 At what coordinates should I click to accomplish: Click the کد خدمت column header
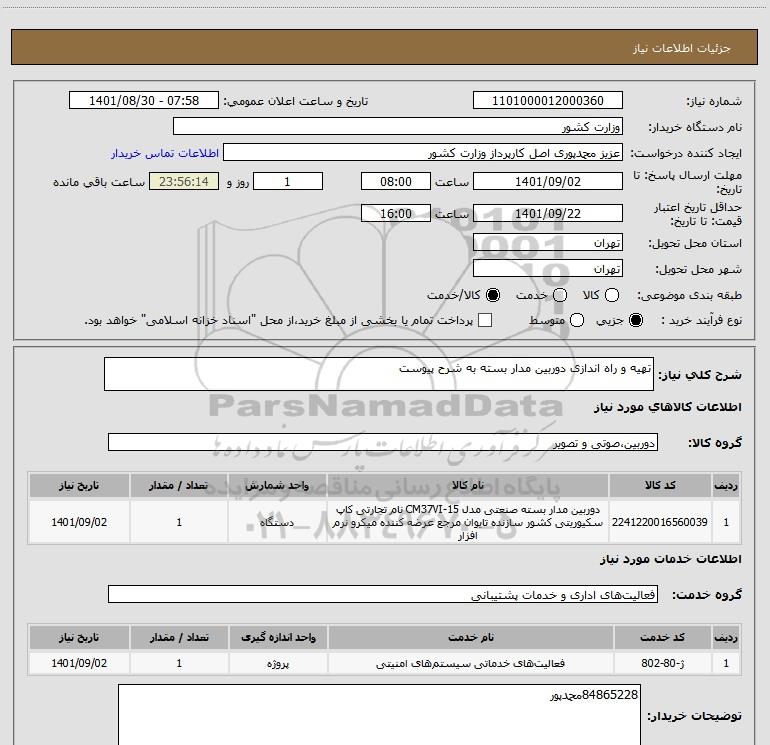[x=662, y=637]
